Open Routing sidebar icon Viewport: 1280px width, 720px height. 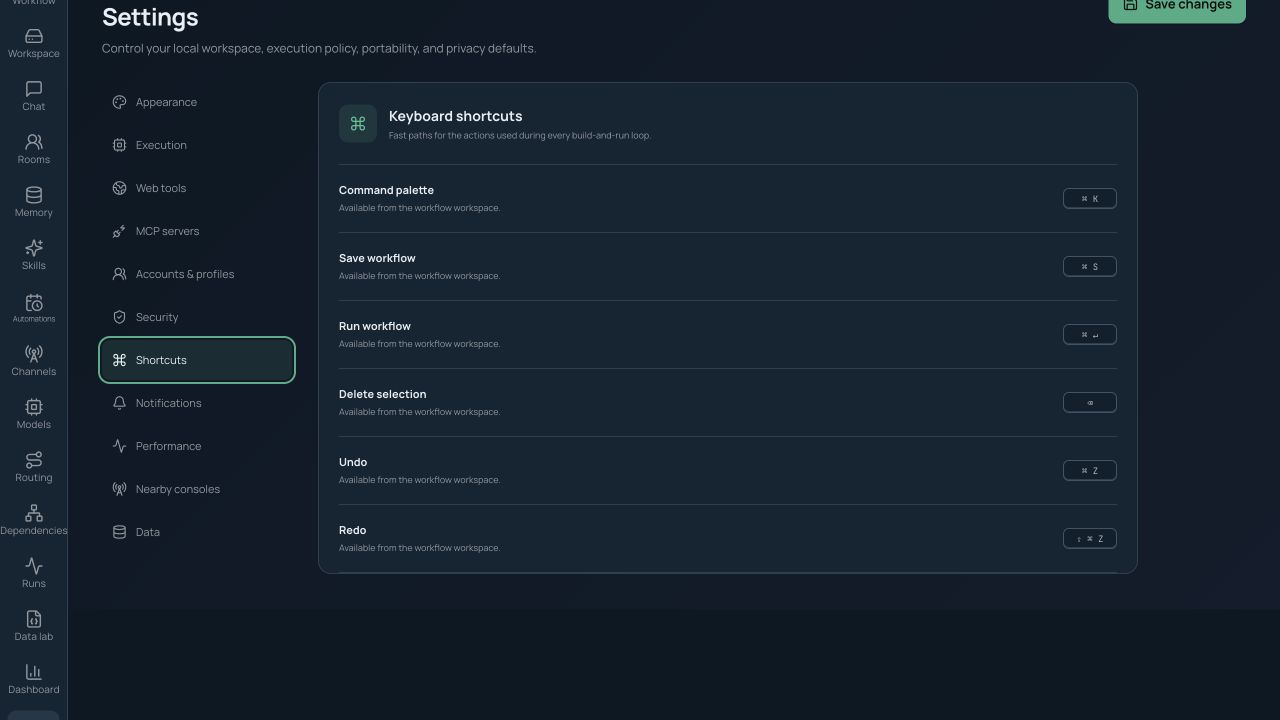[33, 468]
